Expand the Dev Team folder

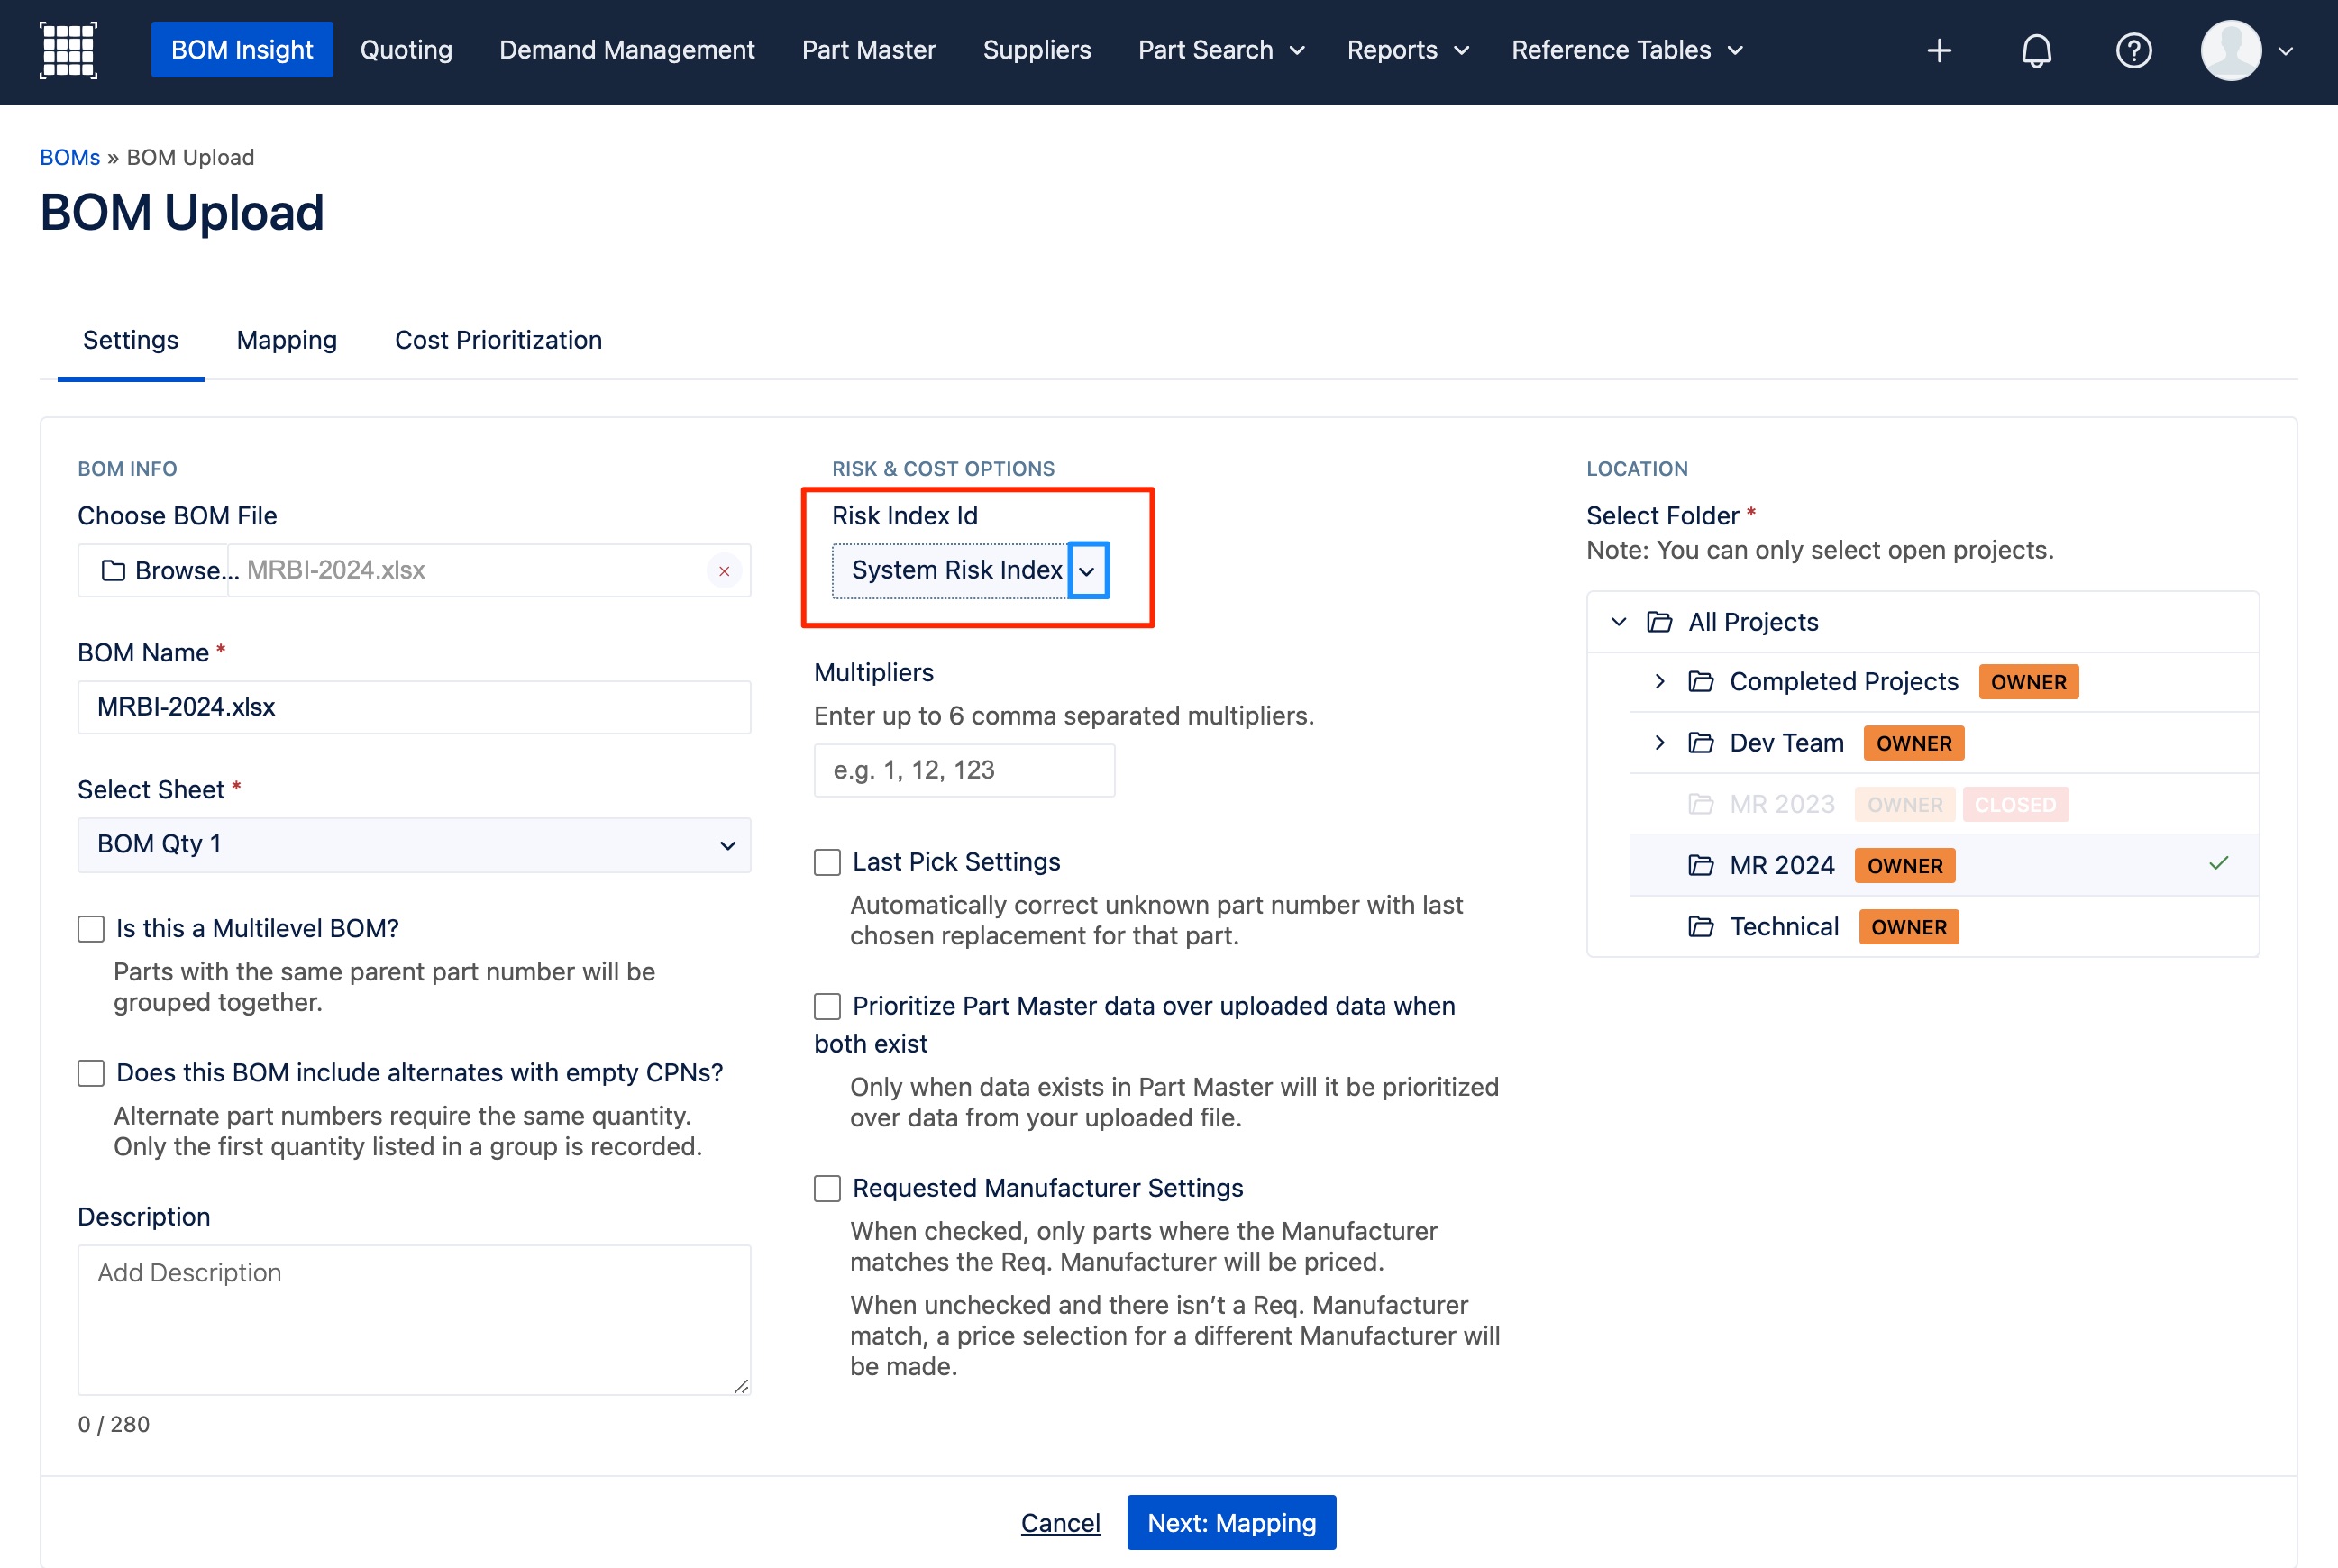[1660, 743]
